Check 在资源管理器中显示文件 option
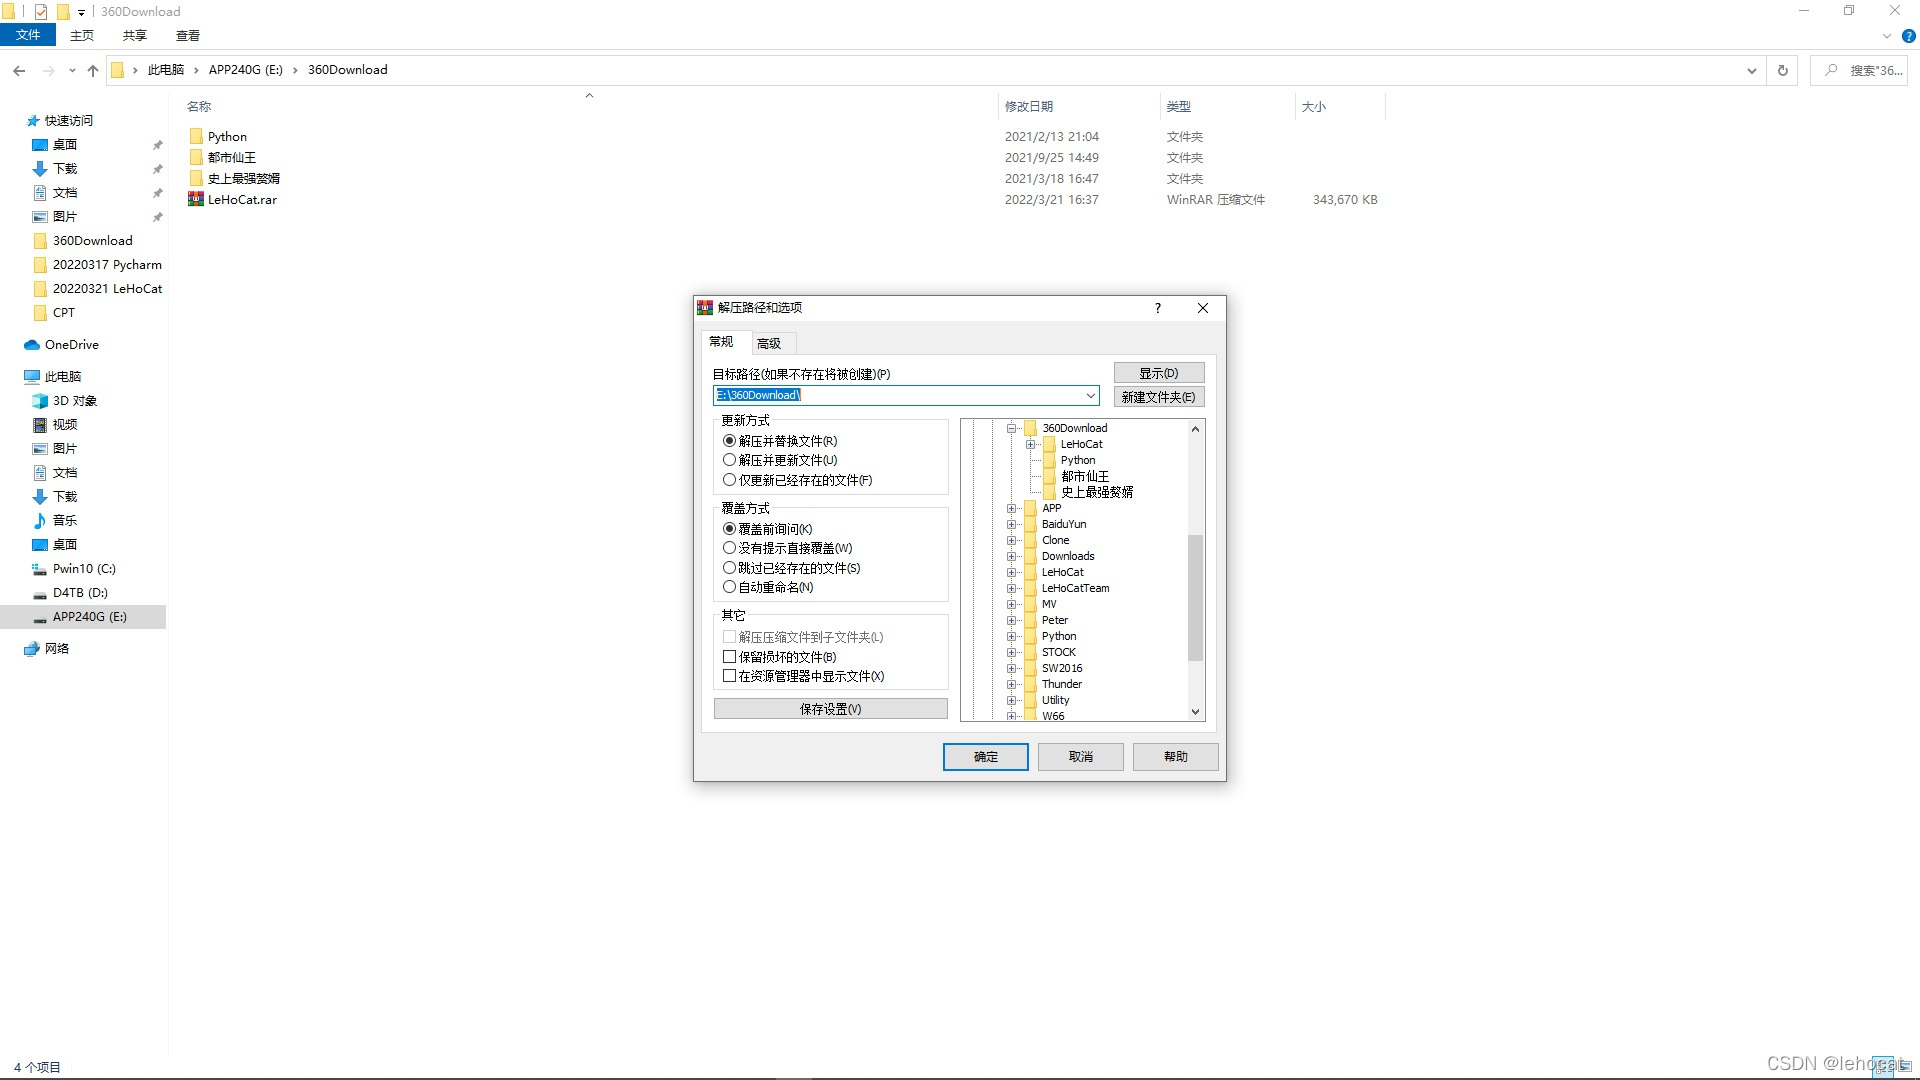This screenshot has width=1920, height=1080. (x=729, y=676)
